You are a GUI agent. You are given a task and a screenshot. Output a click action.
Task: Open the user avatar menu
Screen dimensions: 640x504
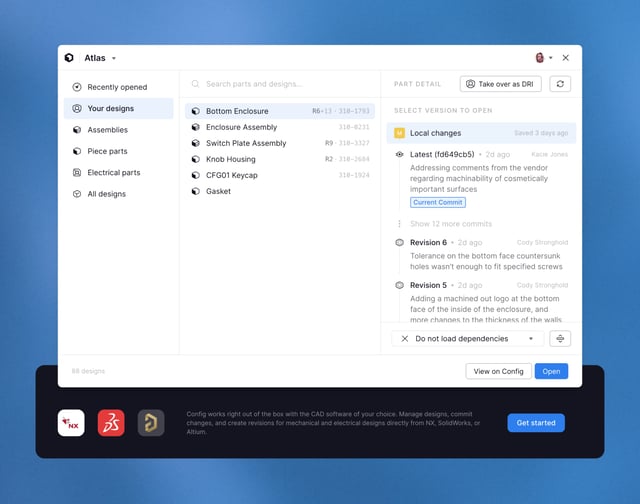pos(543,58)
